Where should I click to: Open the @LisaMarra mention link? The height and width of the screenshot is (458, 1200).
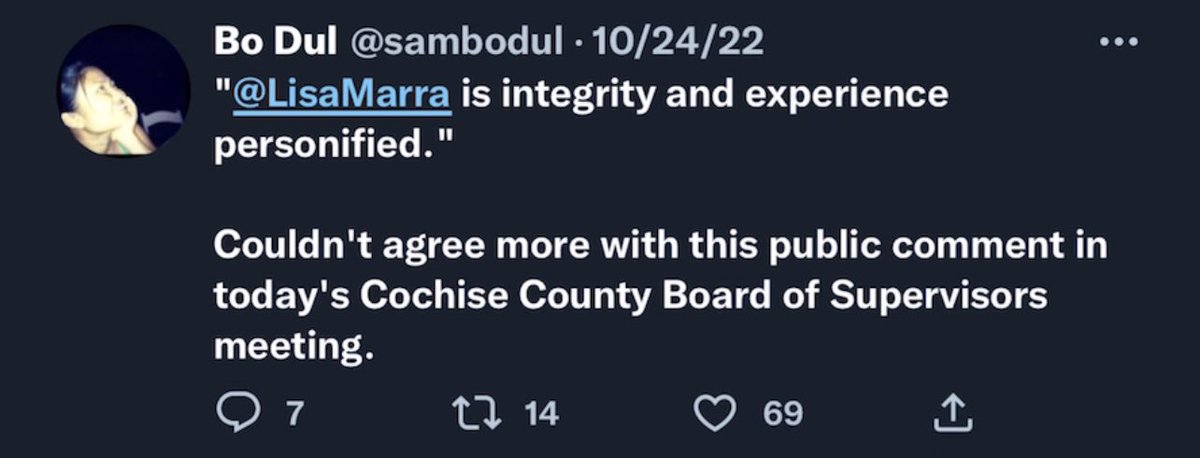tap(340, 94)
